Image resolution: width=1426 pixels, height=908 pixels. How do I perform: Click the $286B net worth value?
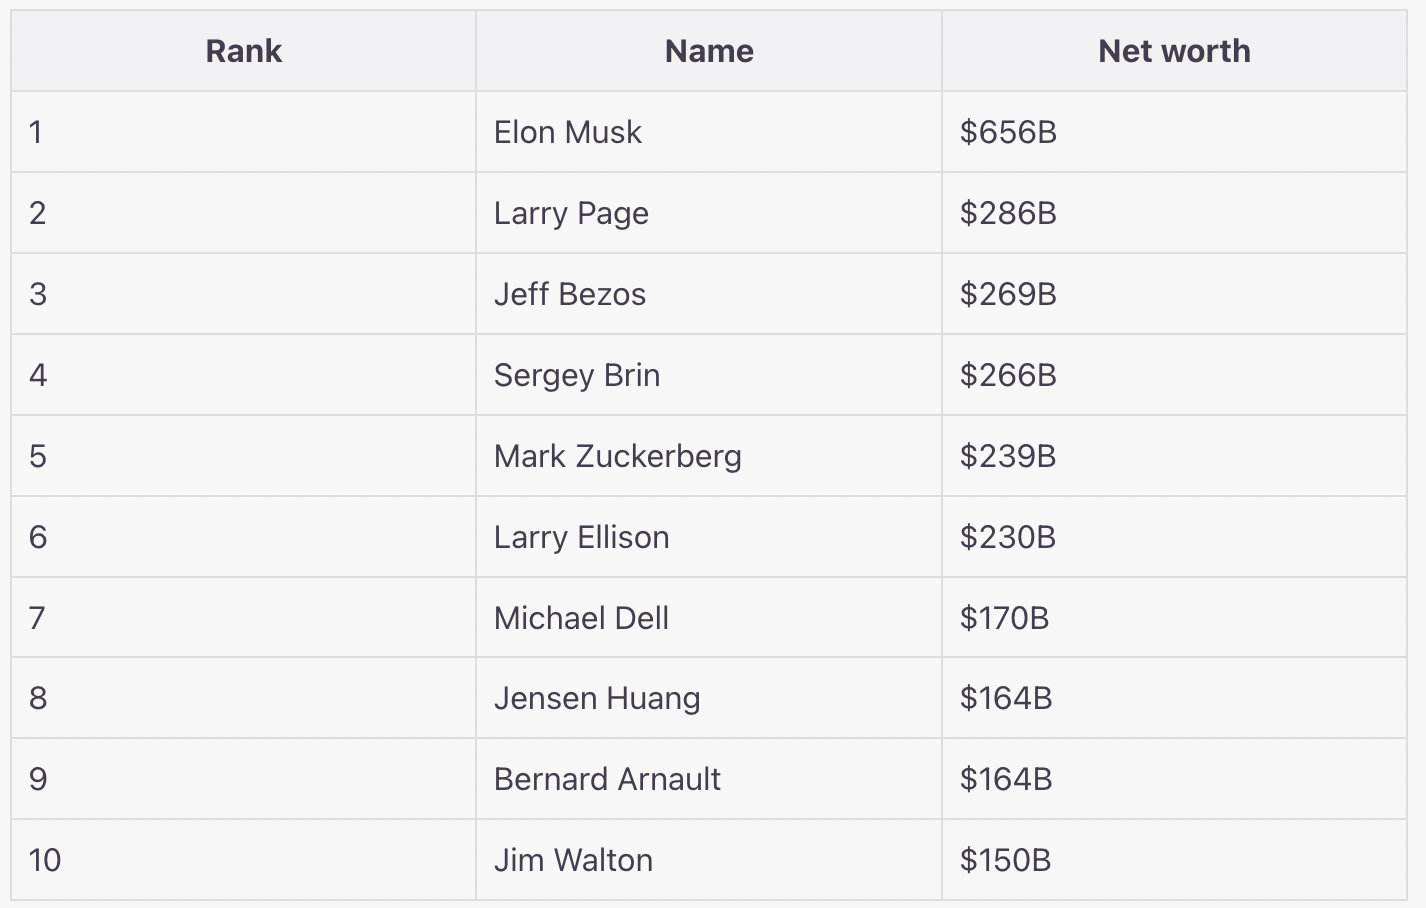(x=1008, y=213)
